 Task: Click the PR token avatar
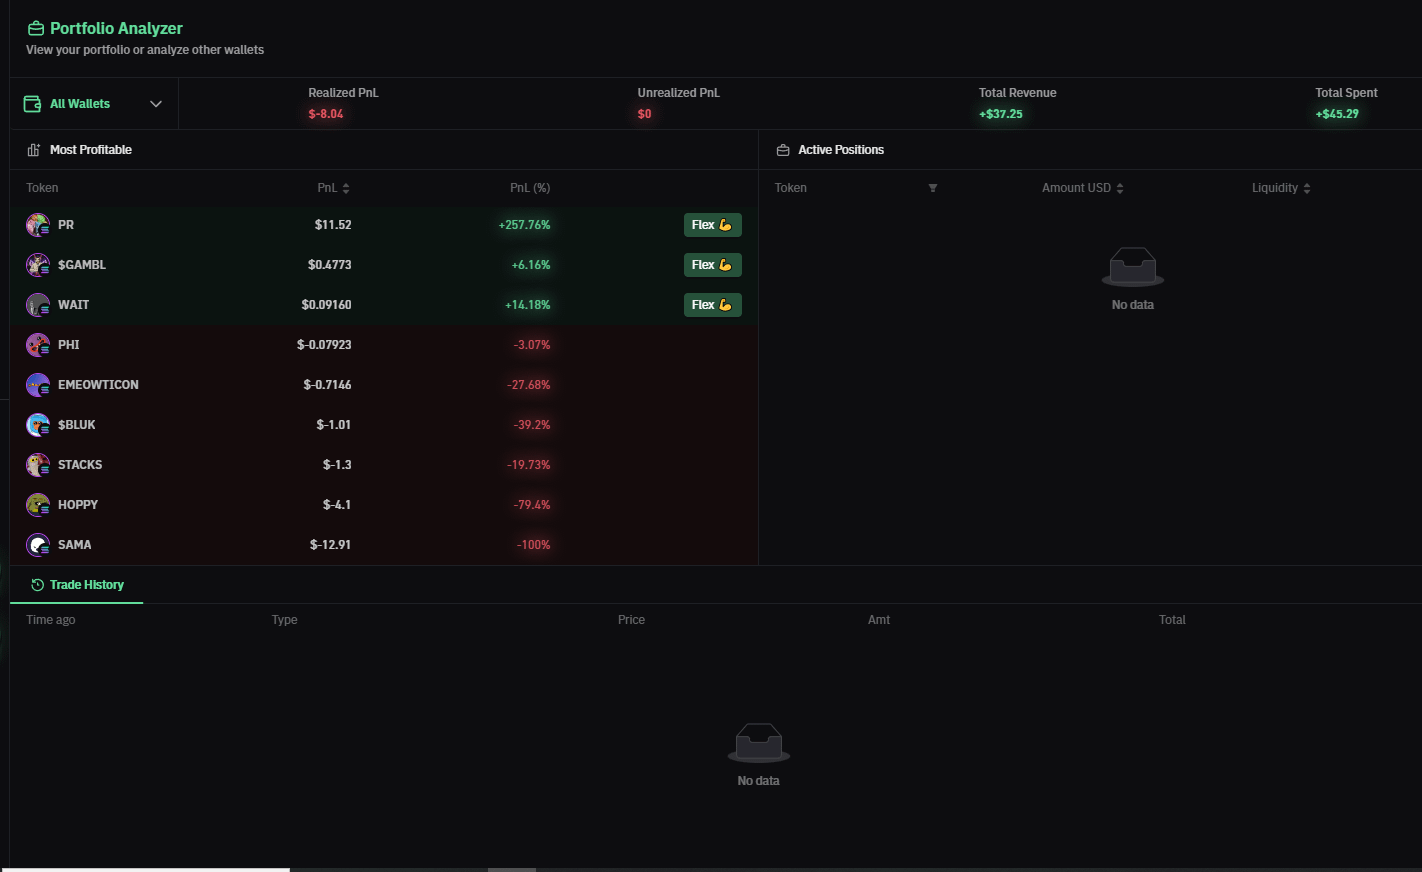tap(37, 224)
